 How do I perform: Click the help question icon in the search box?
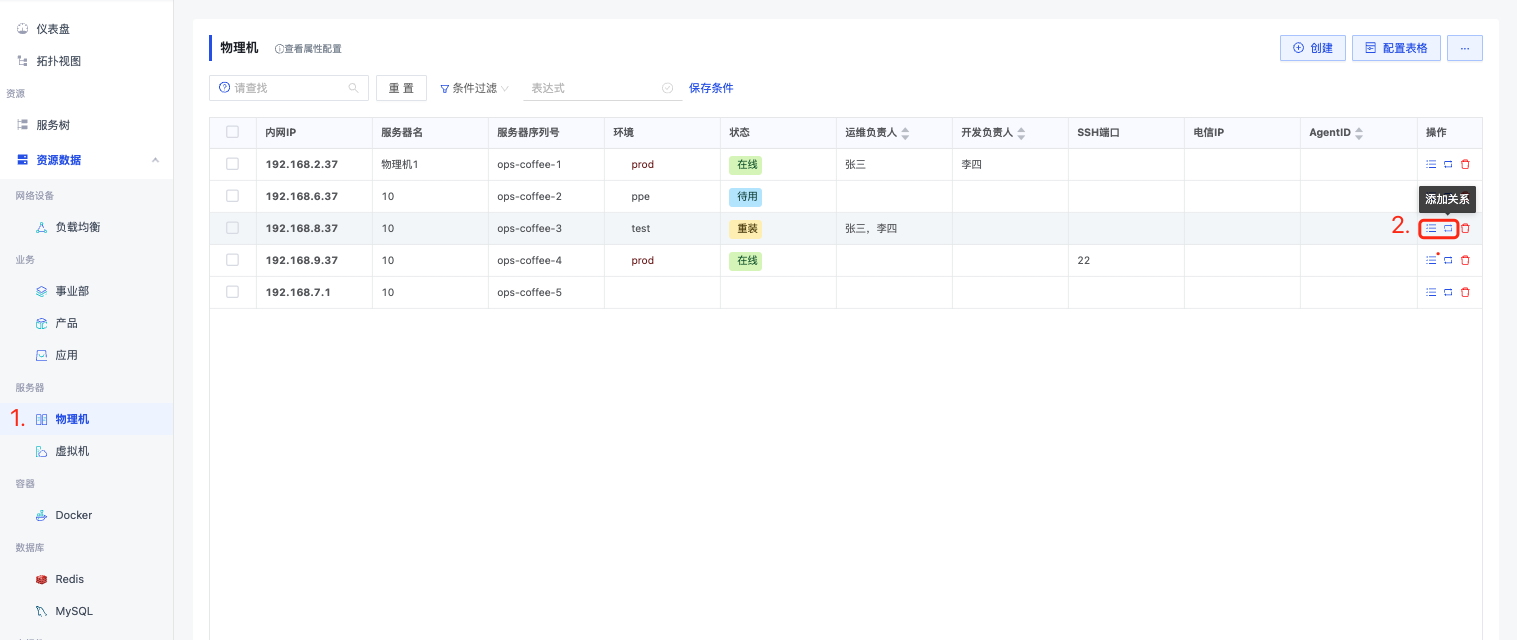[x=224, y=88]
